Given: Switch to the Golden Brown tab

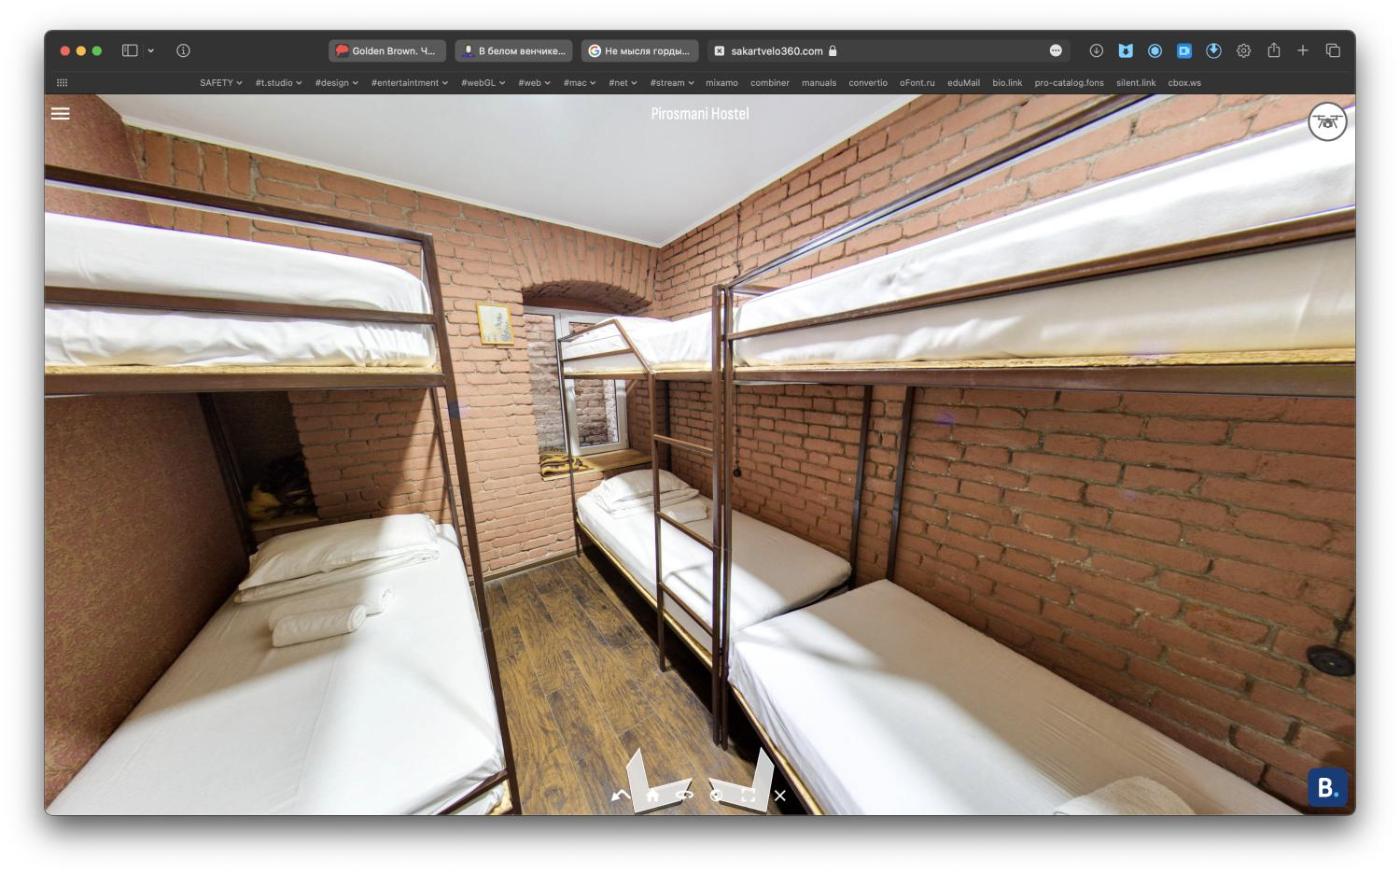Looking at the screenshot, I should click(387, 51).
